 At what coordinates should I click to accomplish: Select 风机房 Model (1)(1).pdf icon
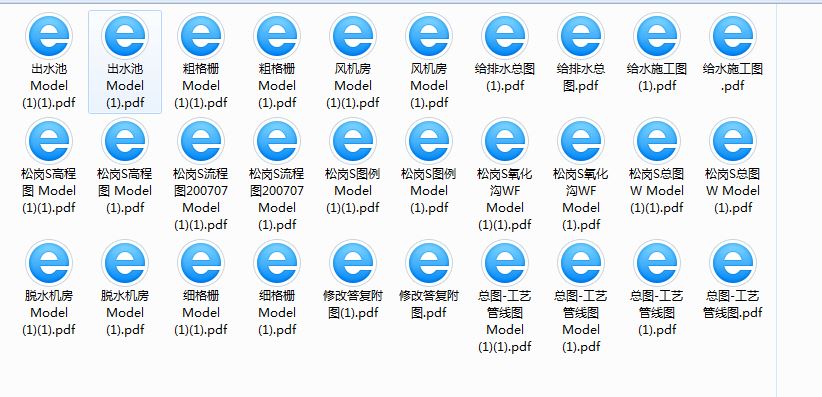353,36
